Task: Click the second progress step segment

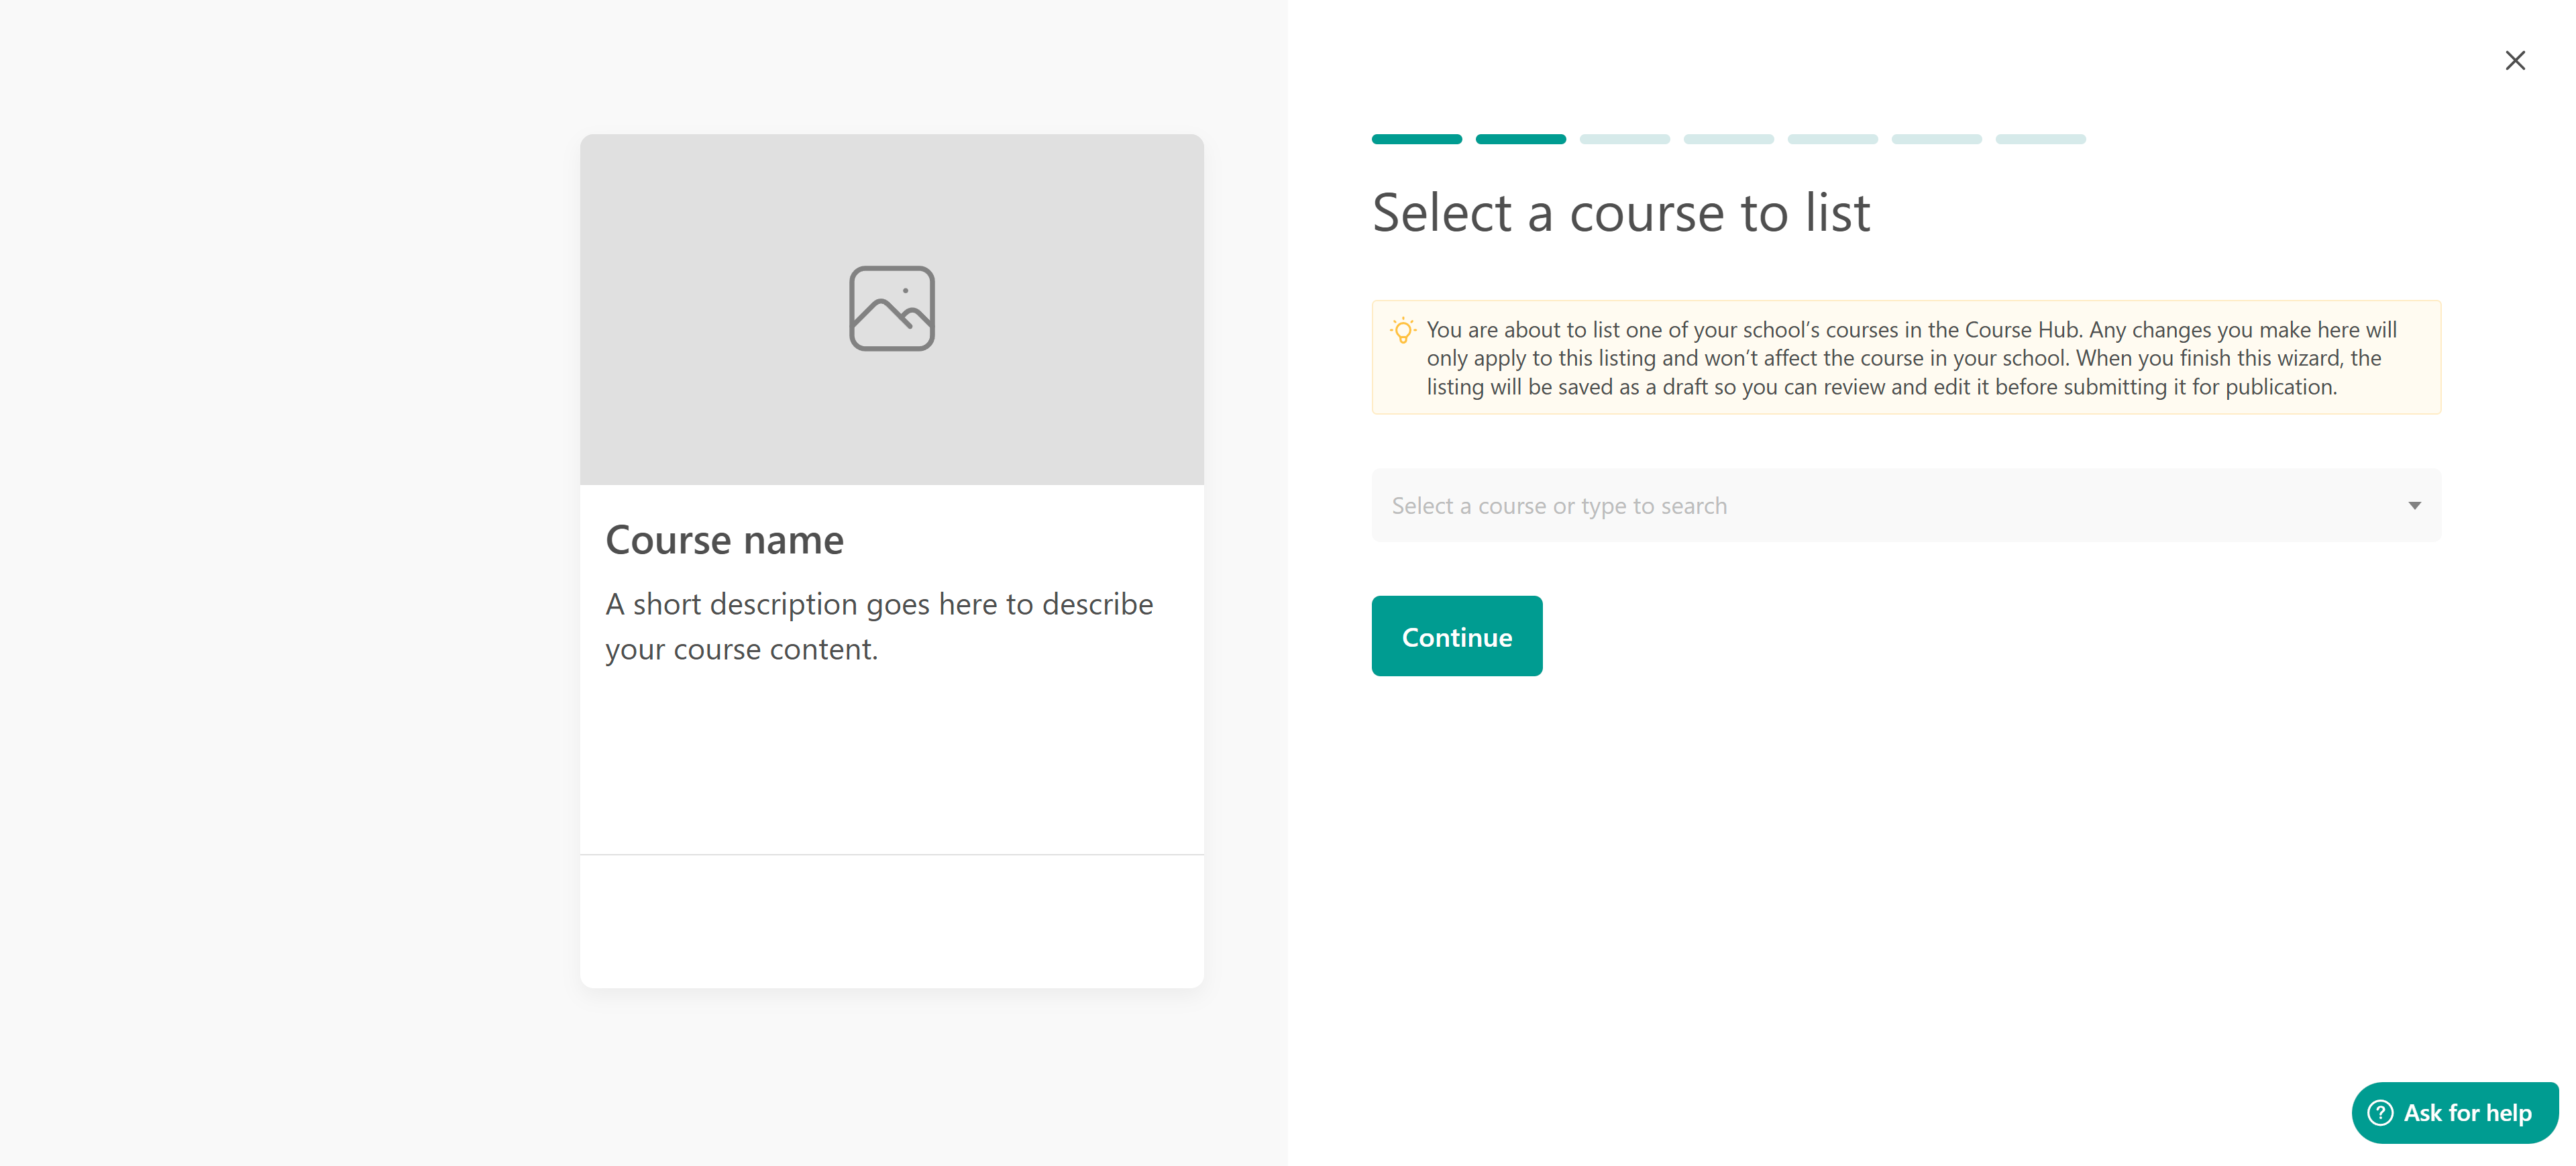Action: click(x=1520, y=139)
